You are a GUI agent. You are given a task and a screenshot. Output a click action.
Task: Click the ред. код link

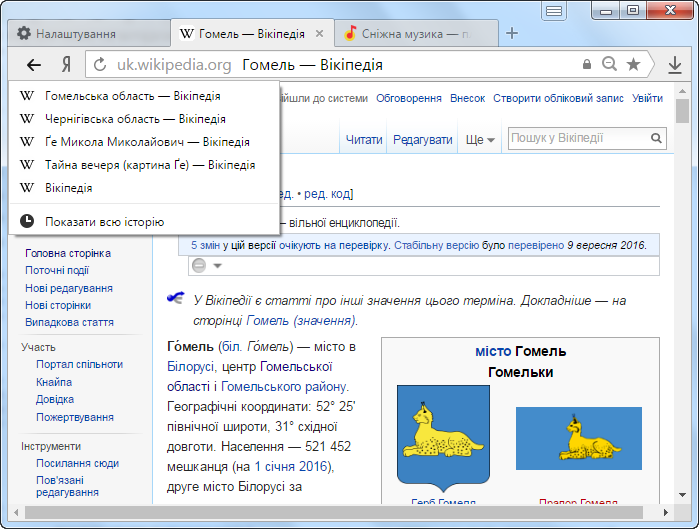point(327,194)
